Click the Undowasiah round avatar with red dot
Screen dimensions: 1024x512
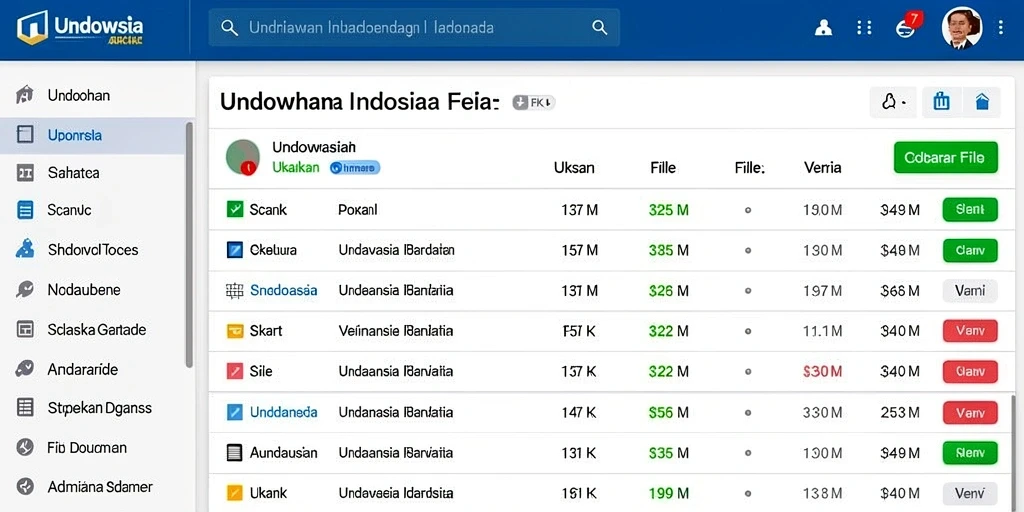242,157
